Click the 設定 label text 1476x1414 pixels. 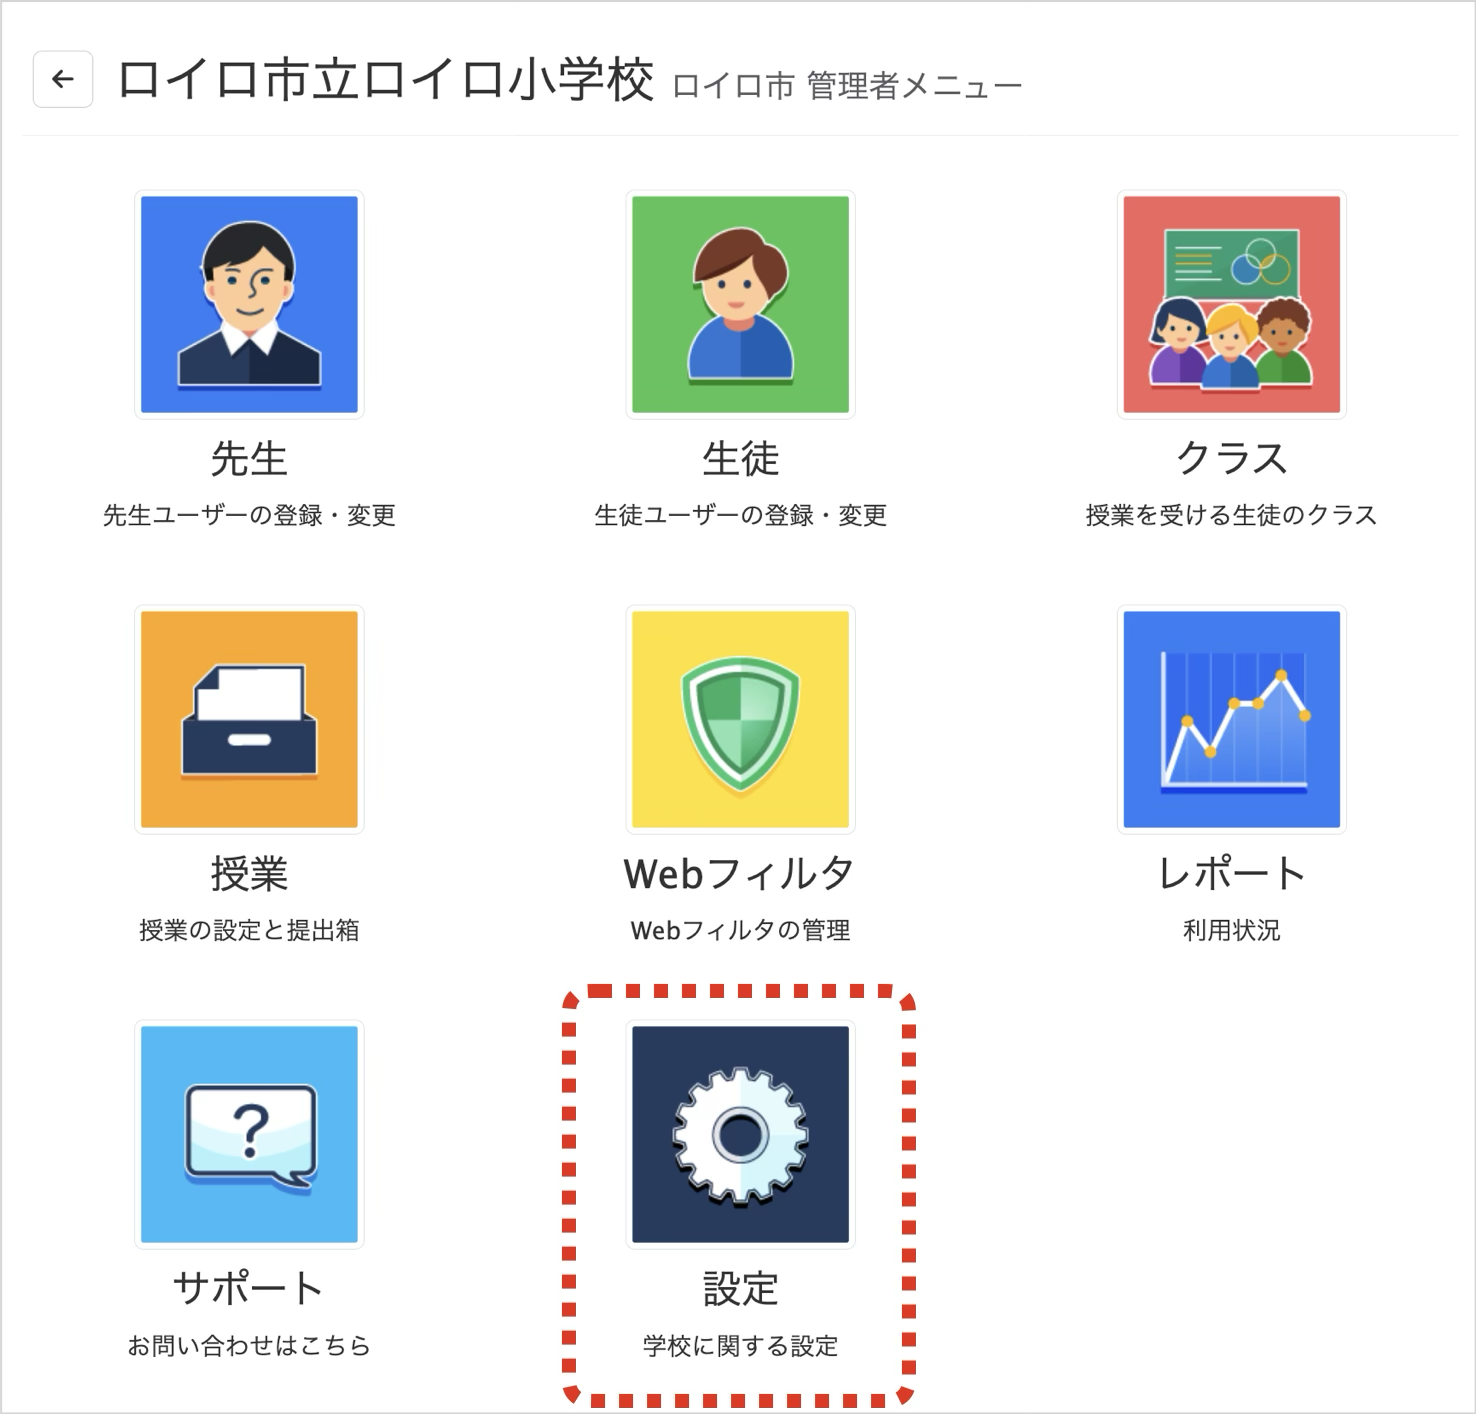740,1289
